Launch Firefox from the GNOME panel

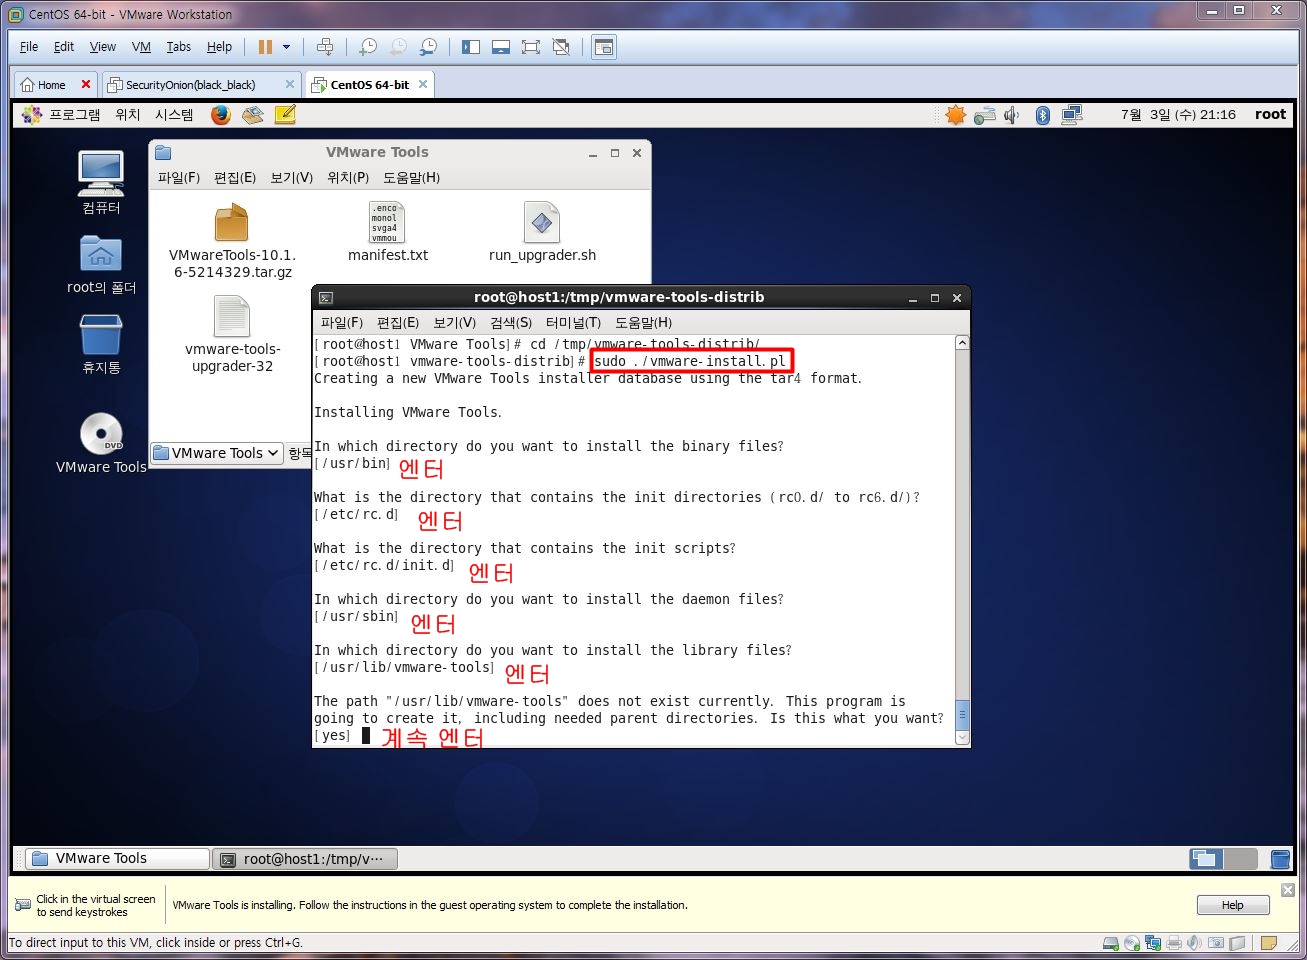(221, 115)
